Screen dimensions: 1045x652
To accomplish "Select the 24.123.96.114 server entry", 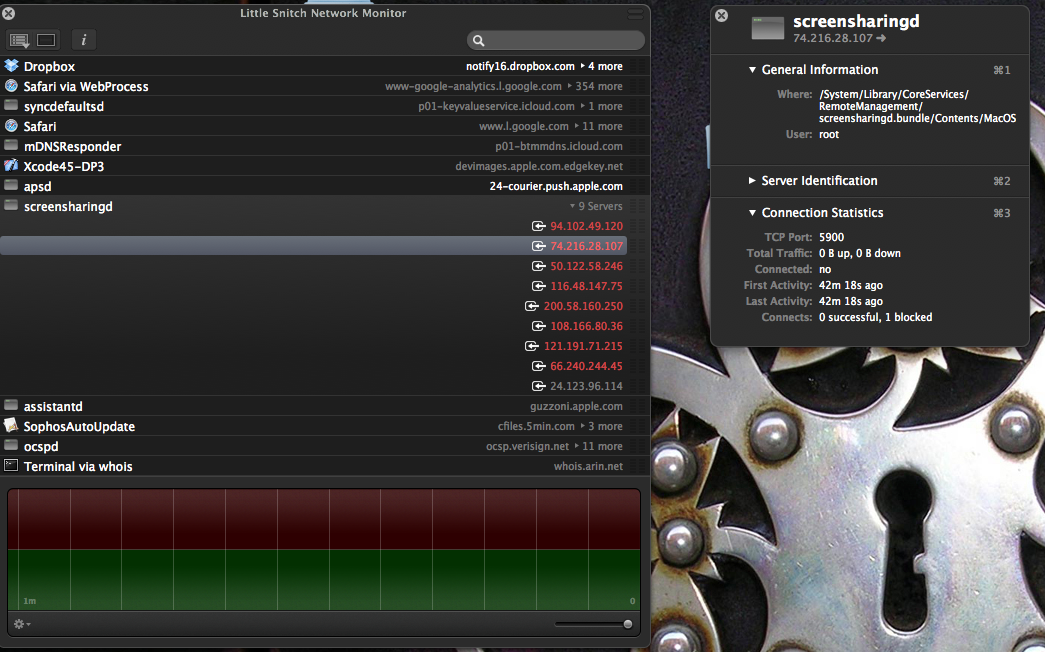I will pyautogui.click(x=586, y=386).
